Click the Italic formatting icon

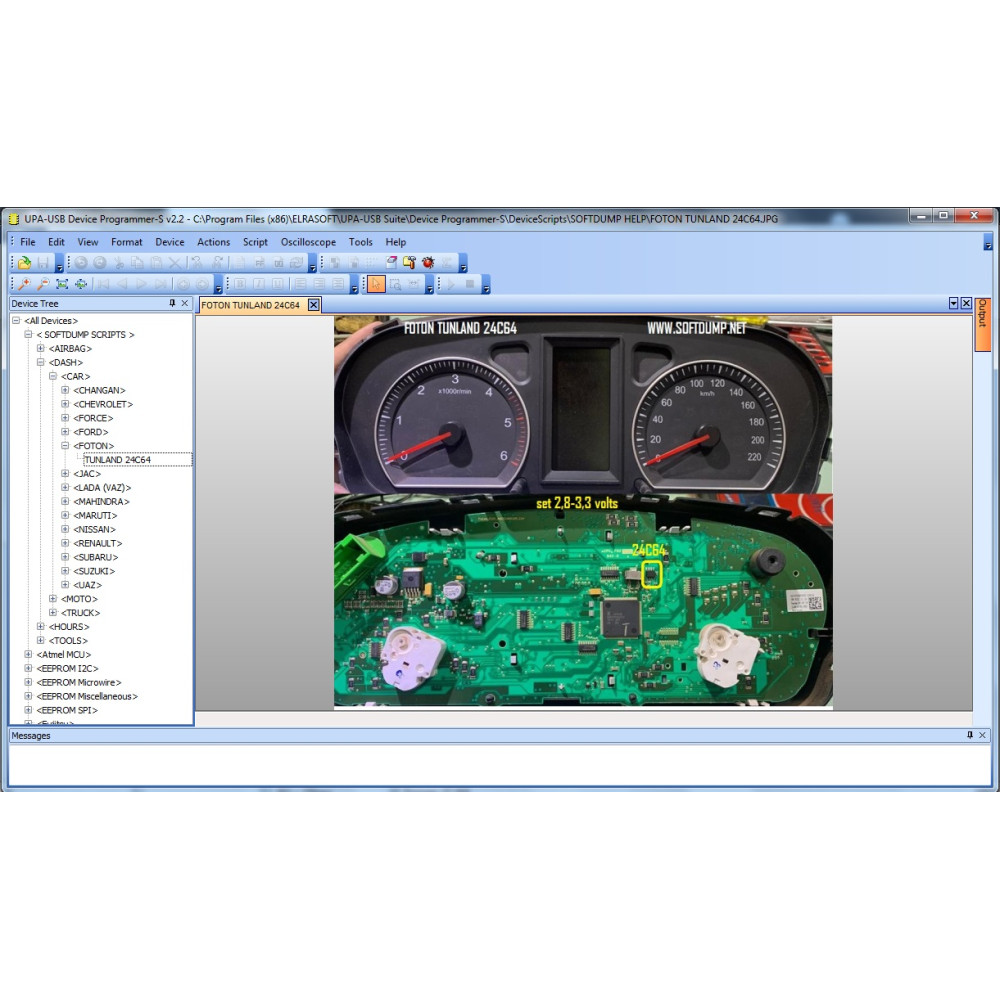259,284
